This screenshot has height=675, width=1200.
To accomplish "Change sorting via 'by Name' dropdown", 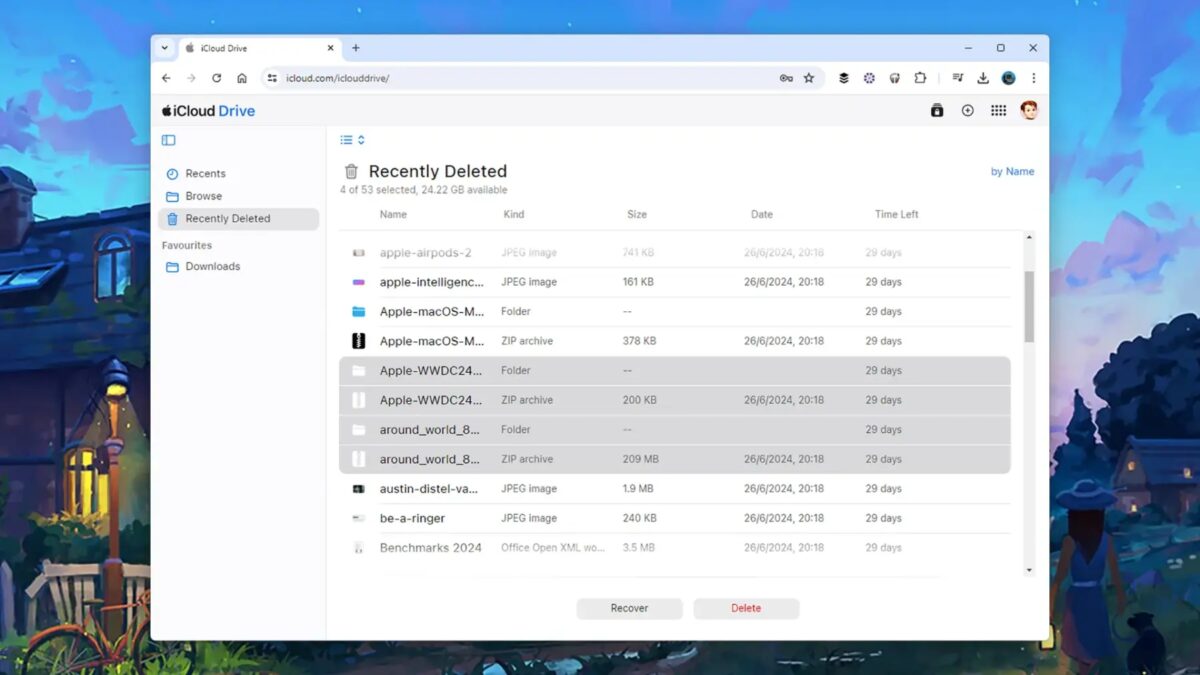I will click(x=1012, y=172).
